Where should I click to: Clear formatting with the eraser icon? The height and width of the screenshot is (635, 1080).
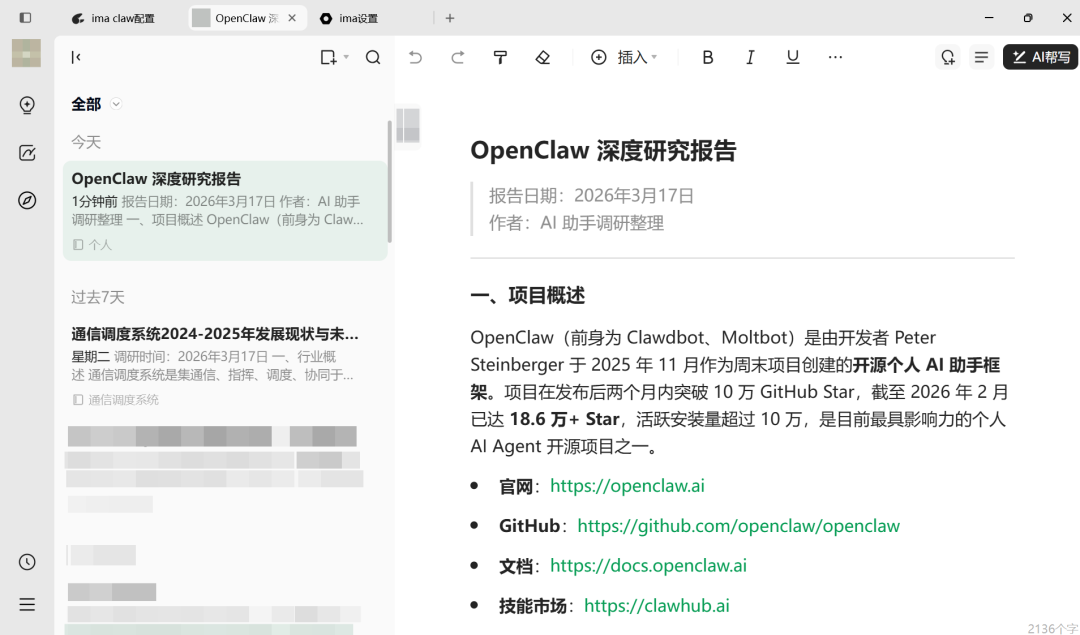pos(543,57)
